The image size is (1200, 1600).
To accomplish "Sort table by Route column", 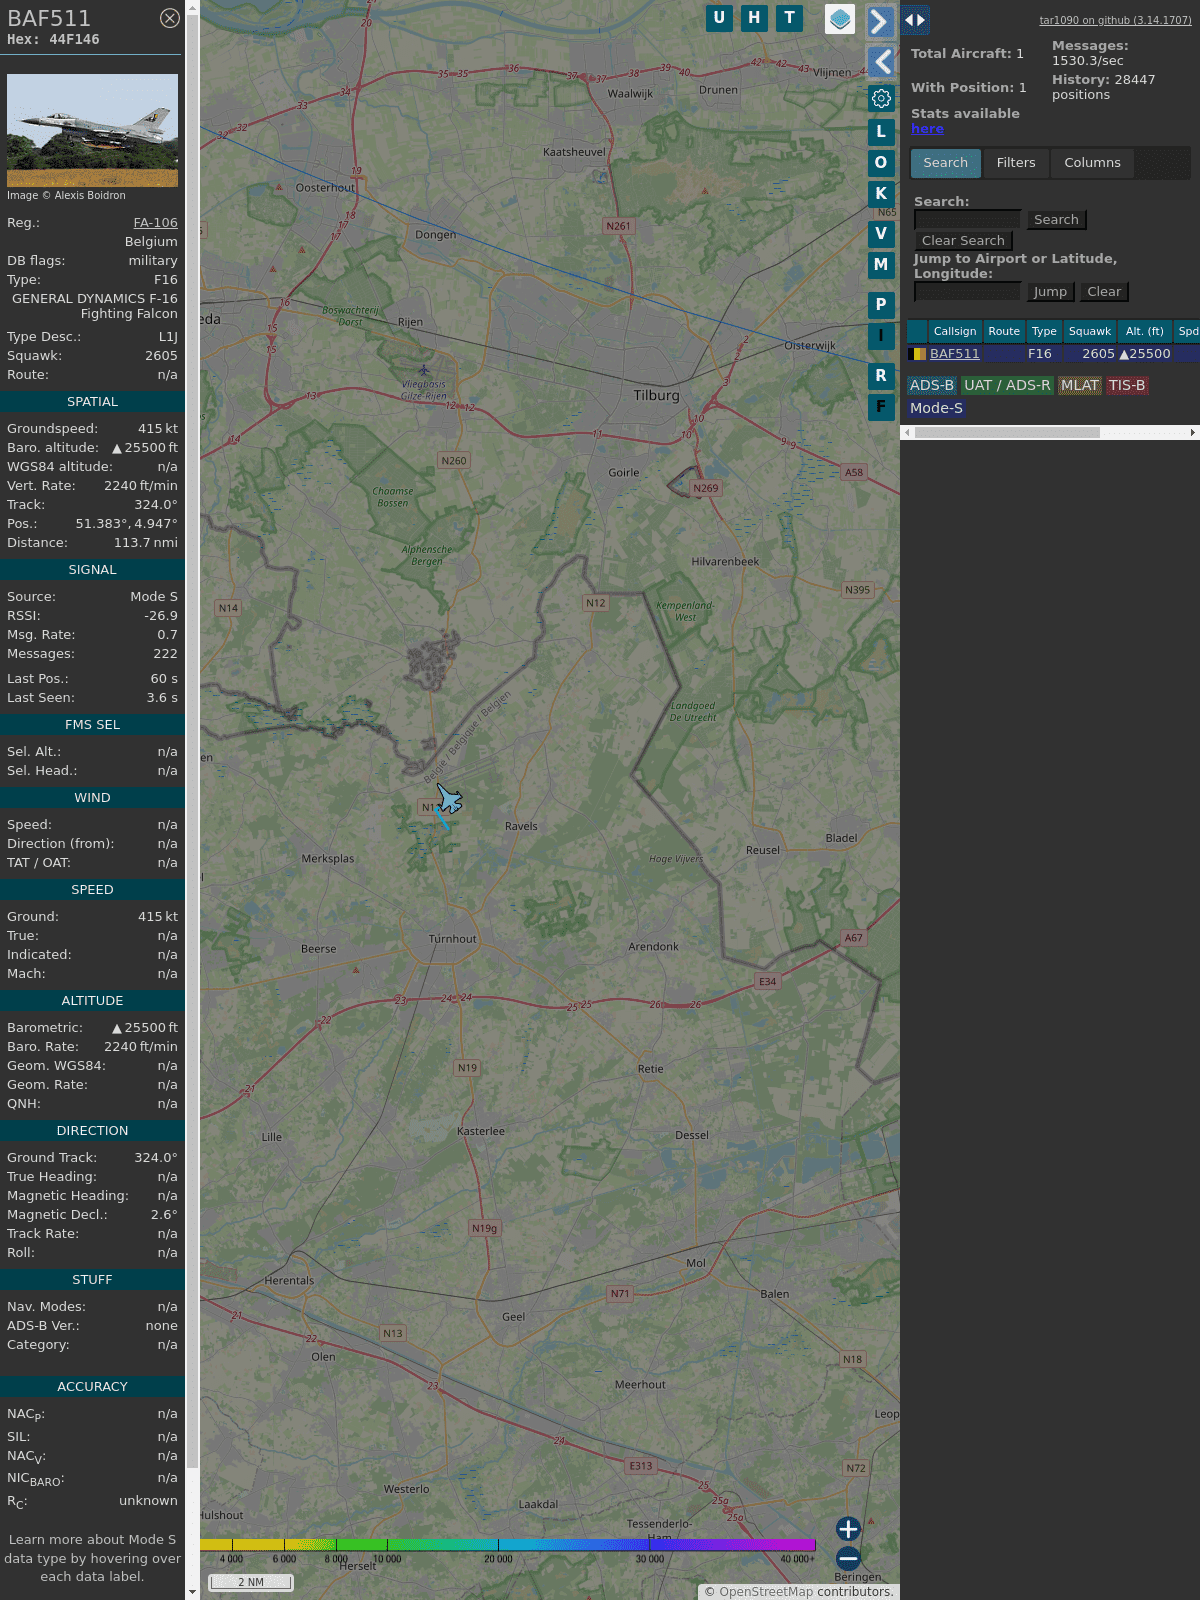I will pos(1004,331).
